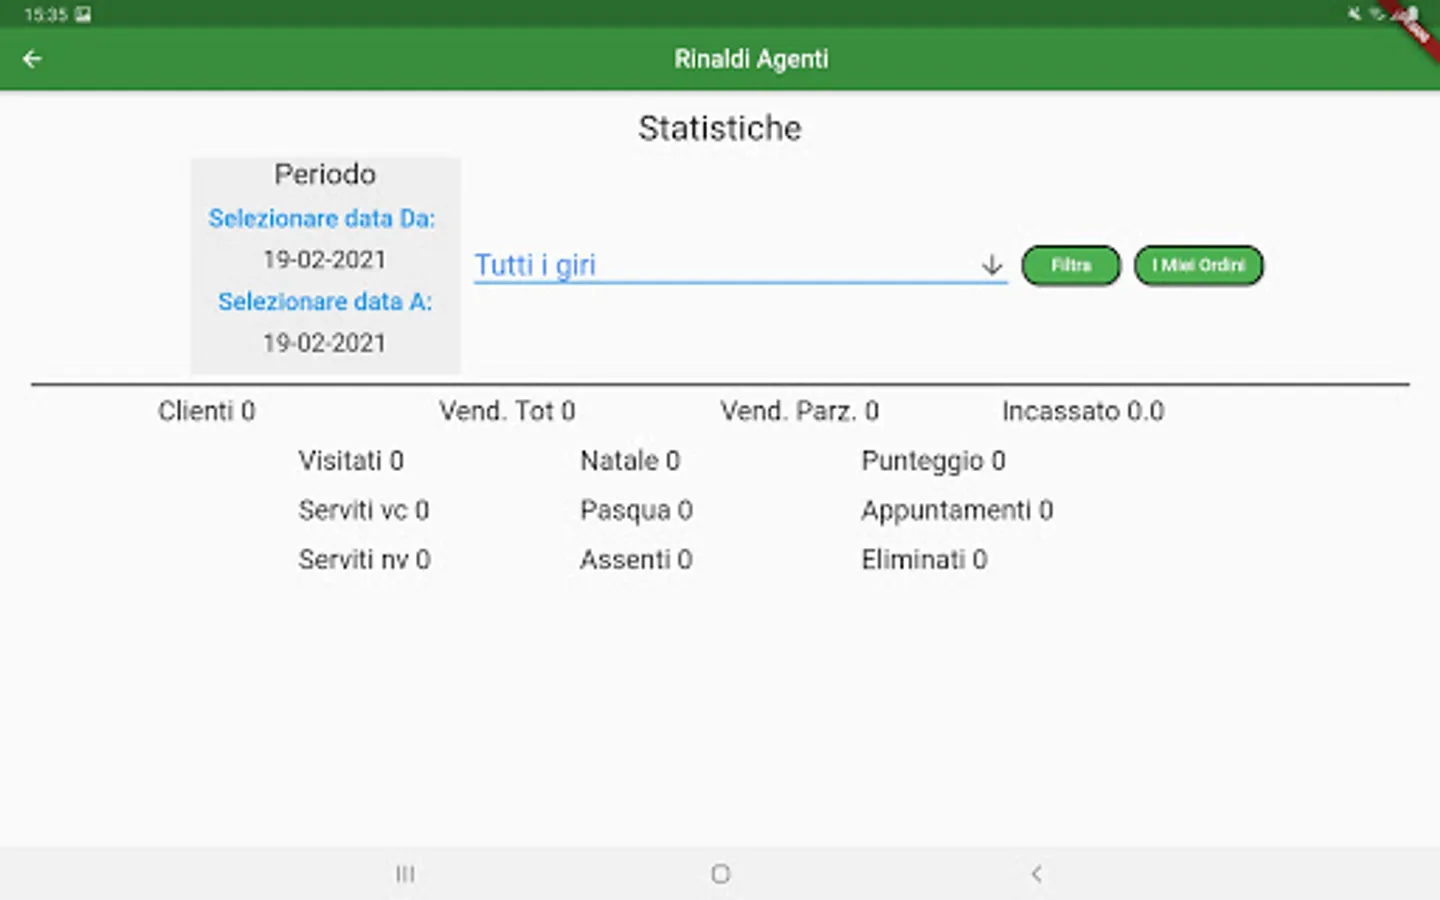
Task: Tap the Incassato 0.0 statistic
Action: (1083, 411)
